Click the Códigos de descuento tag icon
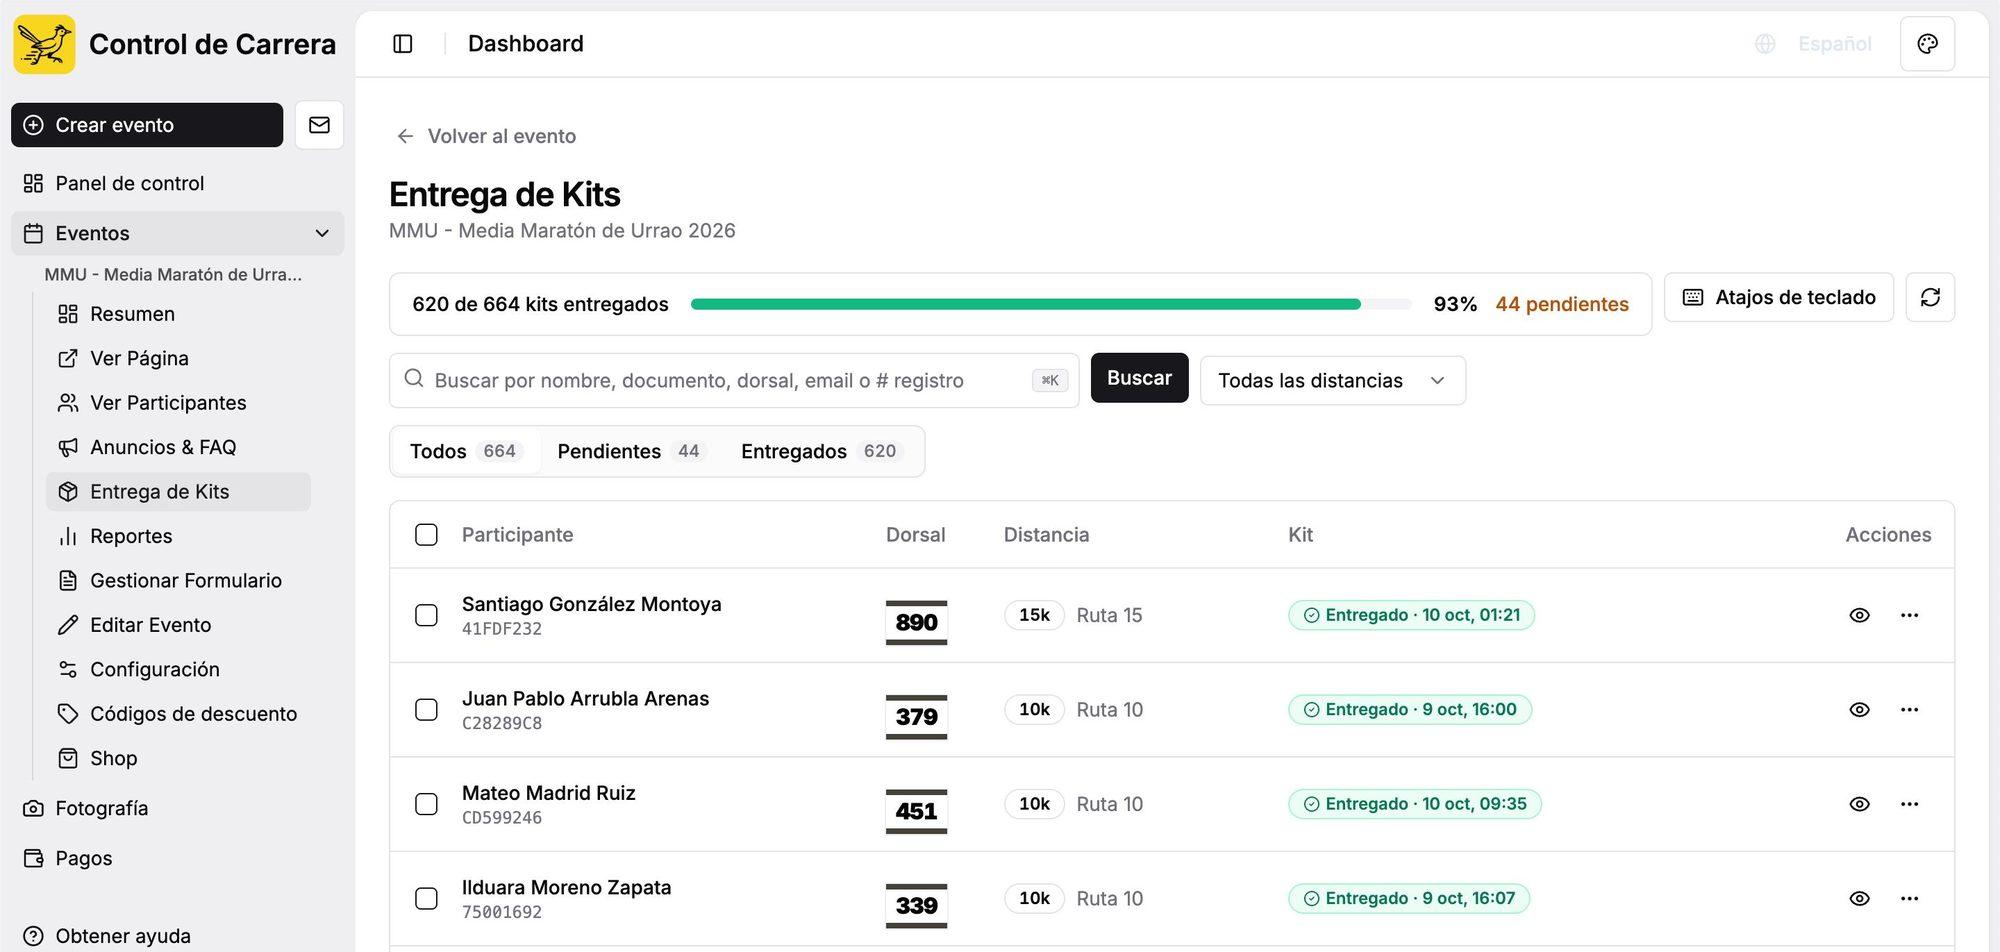This screenshot has height=952, width=2000. coord(68,714)
